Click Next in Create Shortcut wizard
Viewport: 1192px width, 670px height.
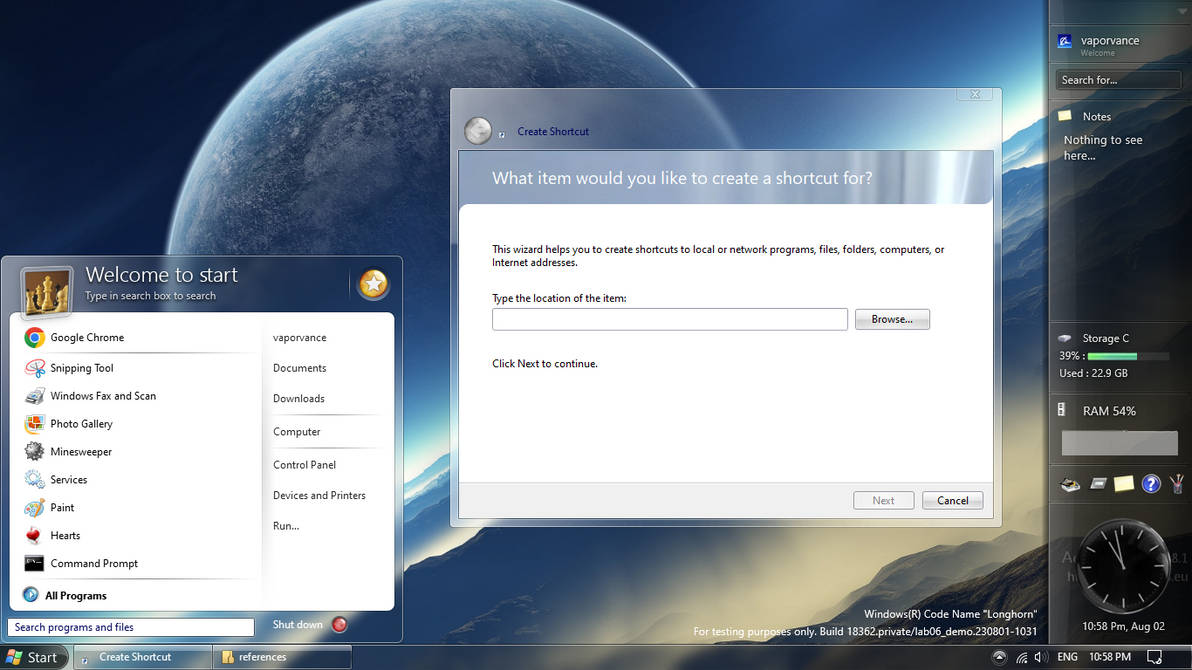(x=883, y=500)
